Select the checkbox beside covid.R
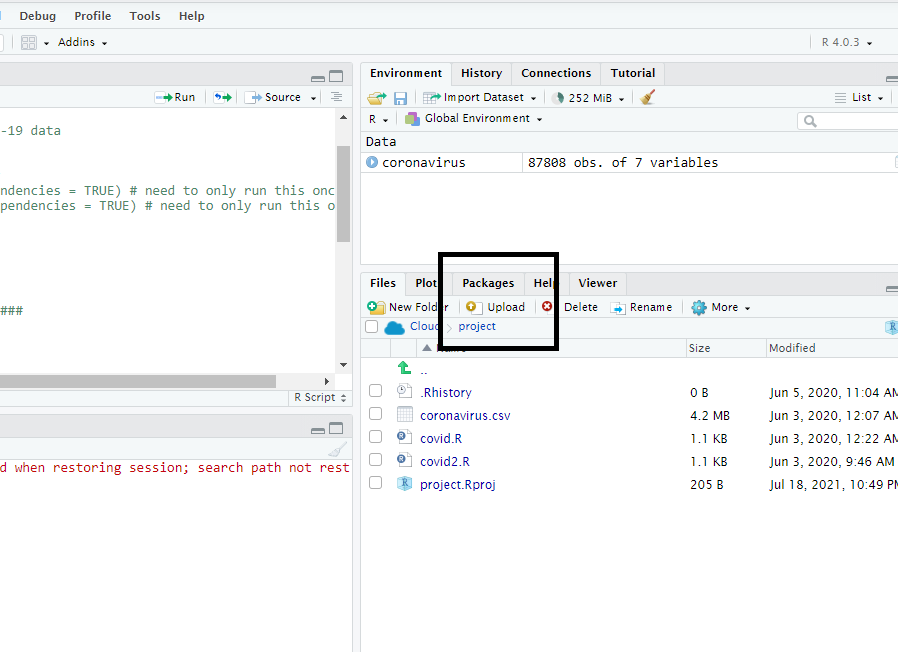898x652 pixels. pos(375,437)
